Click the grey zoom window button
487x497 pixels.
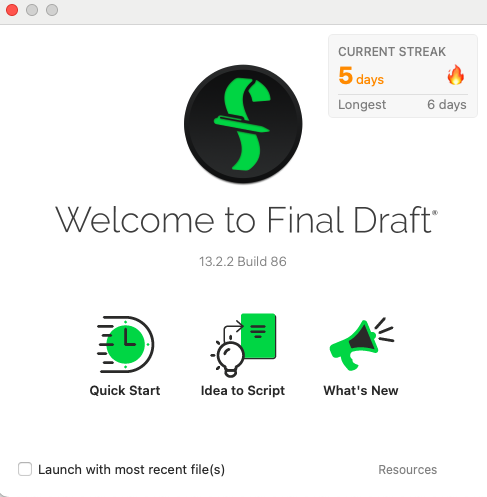click(x=52, y=10)
